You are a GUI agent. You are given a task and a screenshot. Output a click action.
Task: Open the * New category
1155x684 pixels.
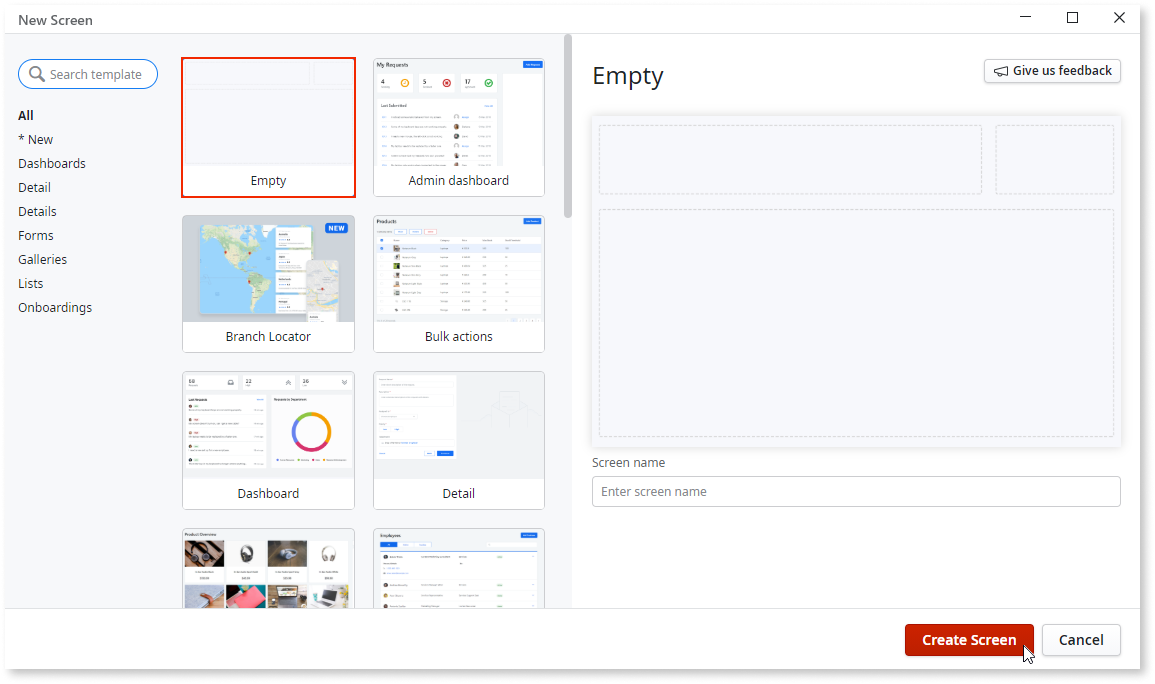point(35,139)
